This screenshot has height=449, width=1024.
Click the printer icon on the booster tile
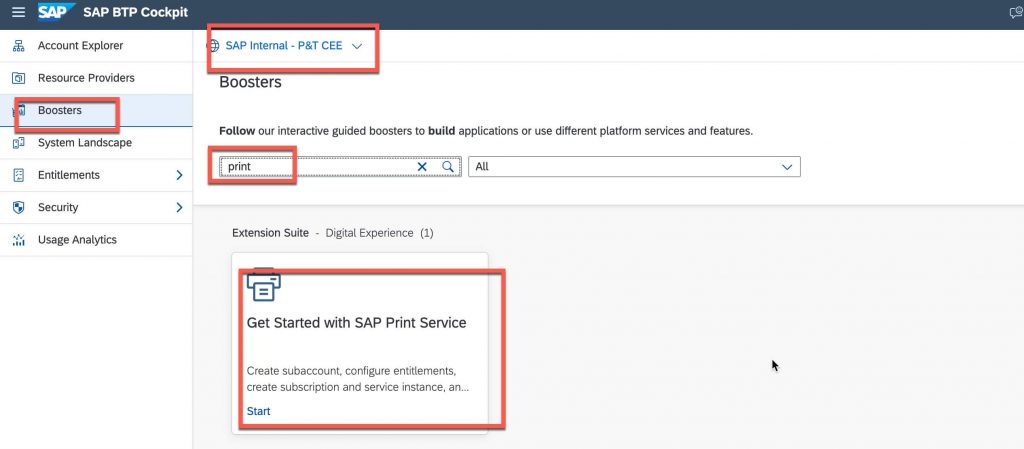pyautogui.click(x=264, y=285)
